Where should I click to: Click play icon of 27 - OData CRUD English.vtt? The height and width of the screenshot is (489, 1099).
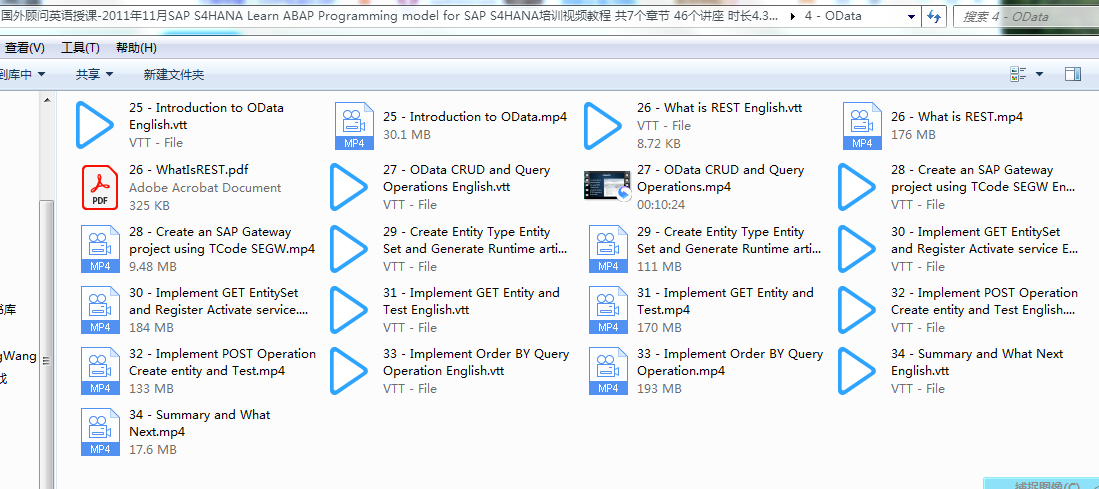[x=348, y=187]
